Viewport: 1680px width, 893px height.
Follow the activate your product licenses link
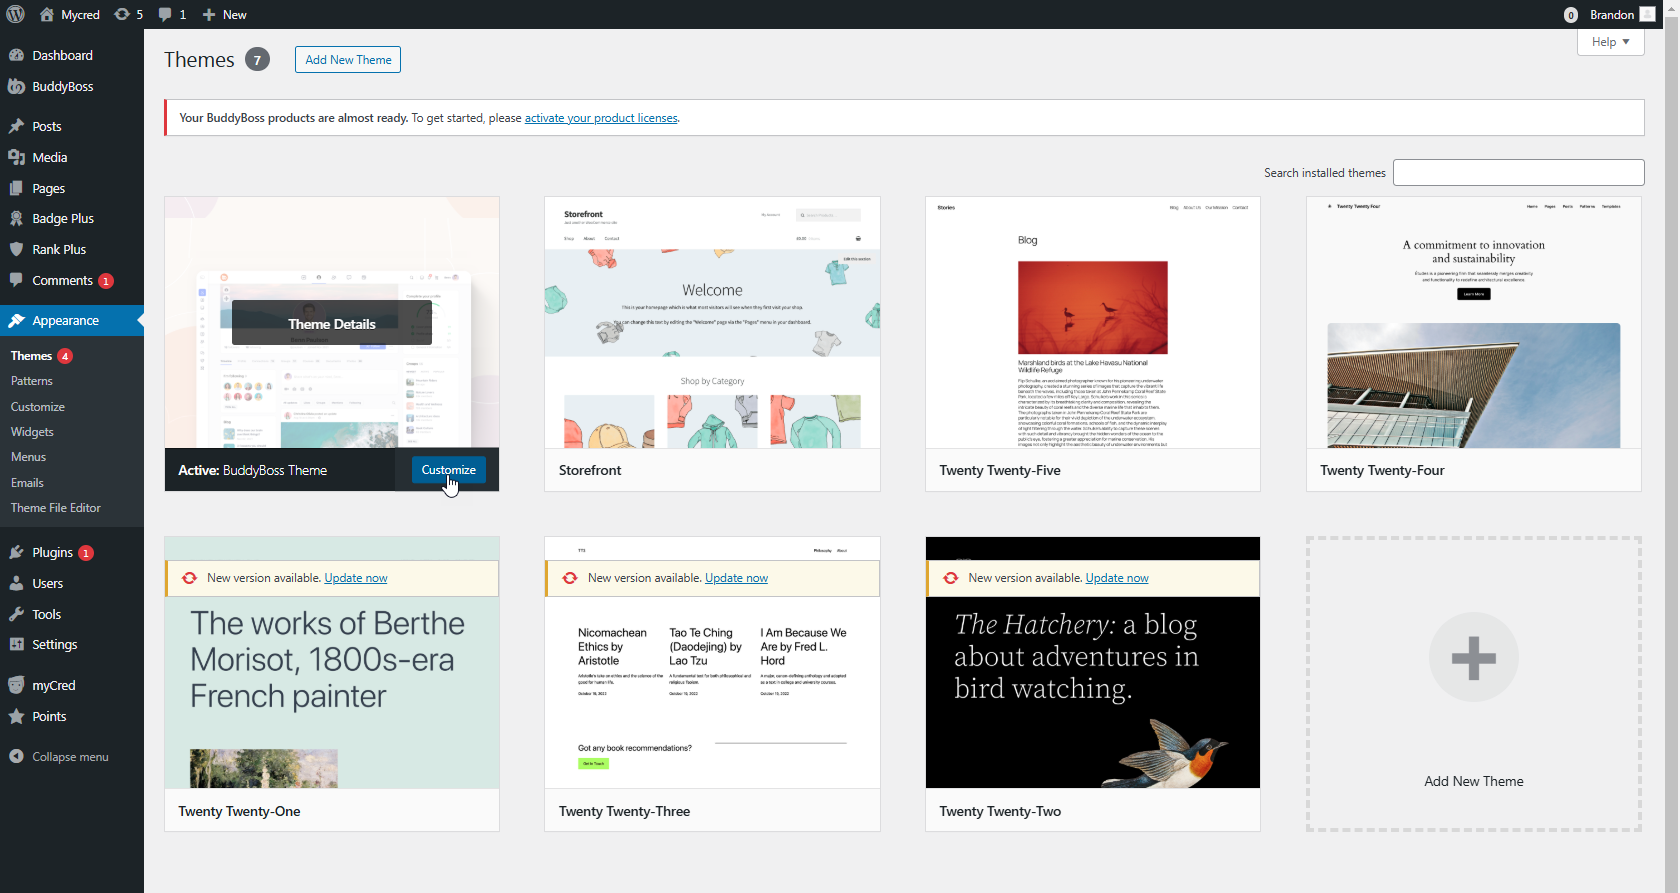coord(601,118)
